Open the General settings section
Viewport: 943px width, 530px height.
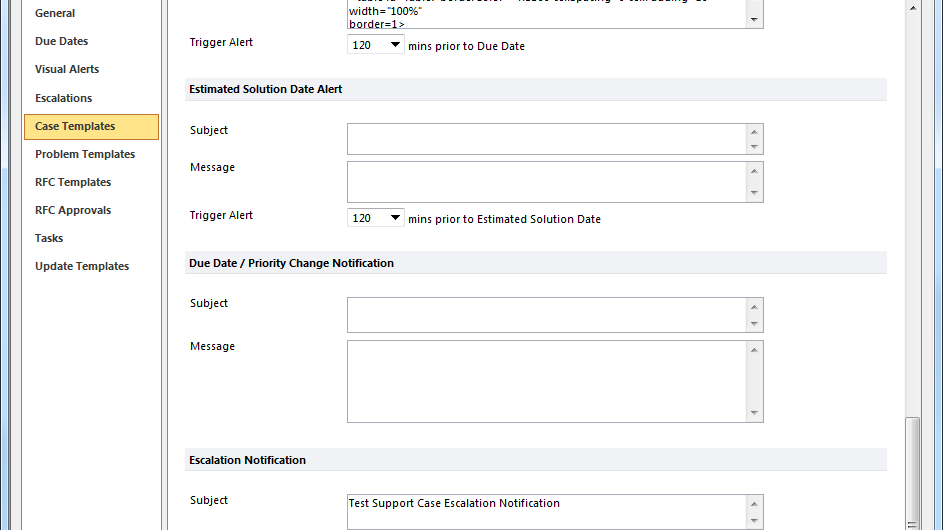point(55,13)
